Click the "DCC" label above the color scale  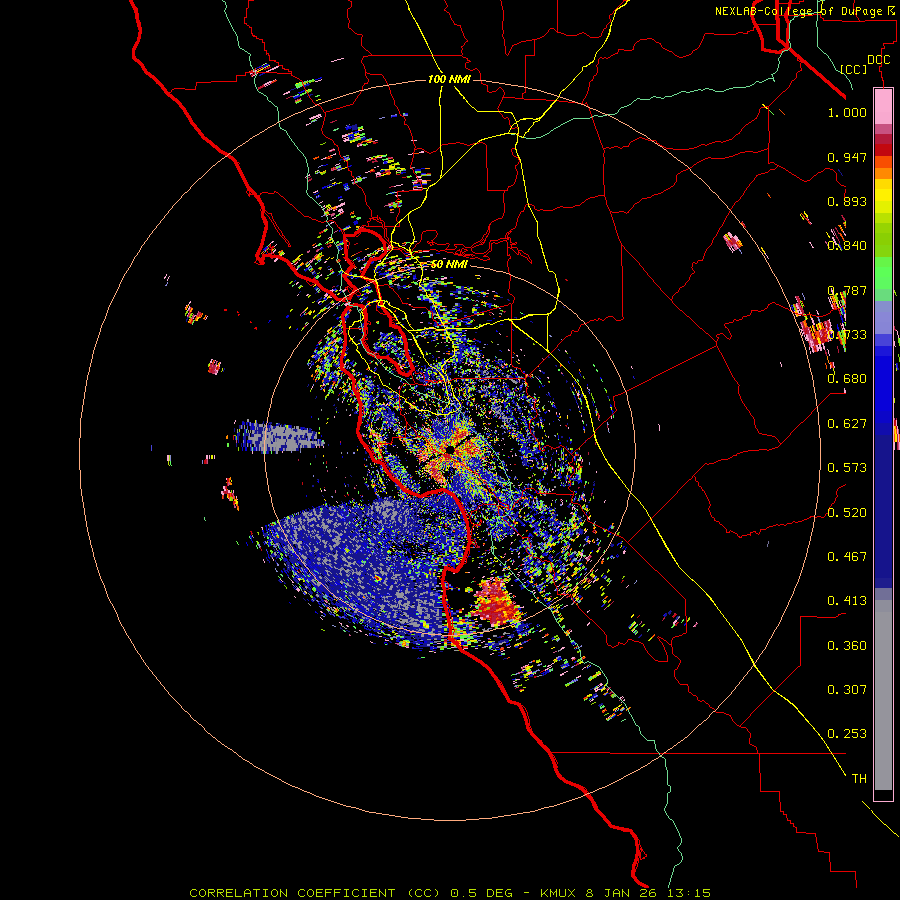pos(878,60)
